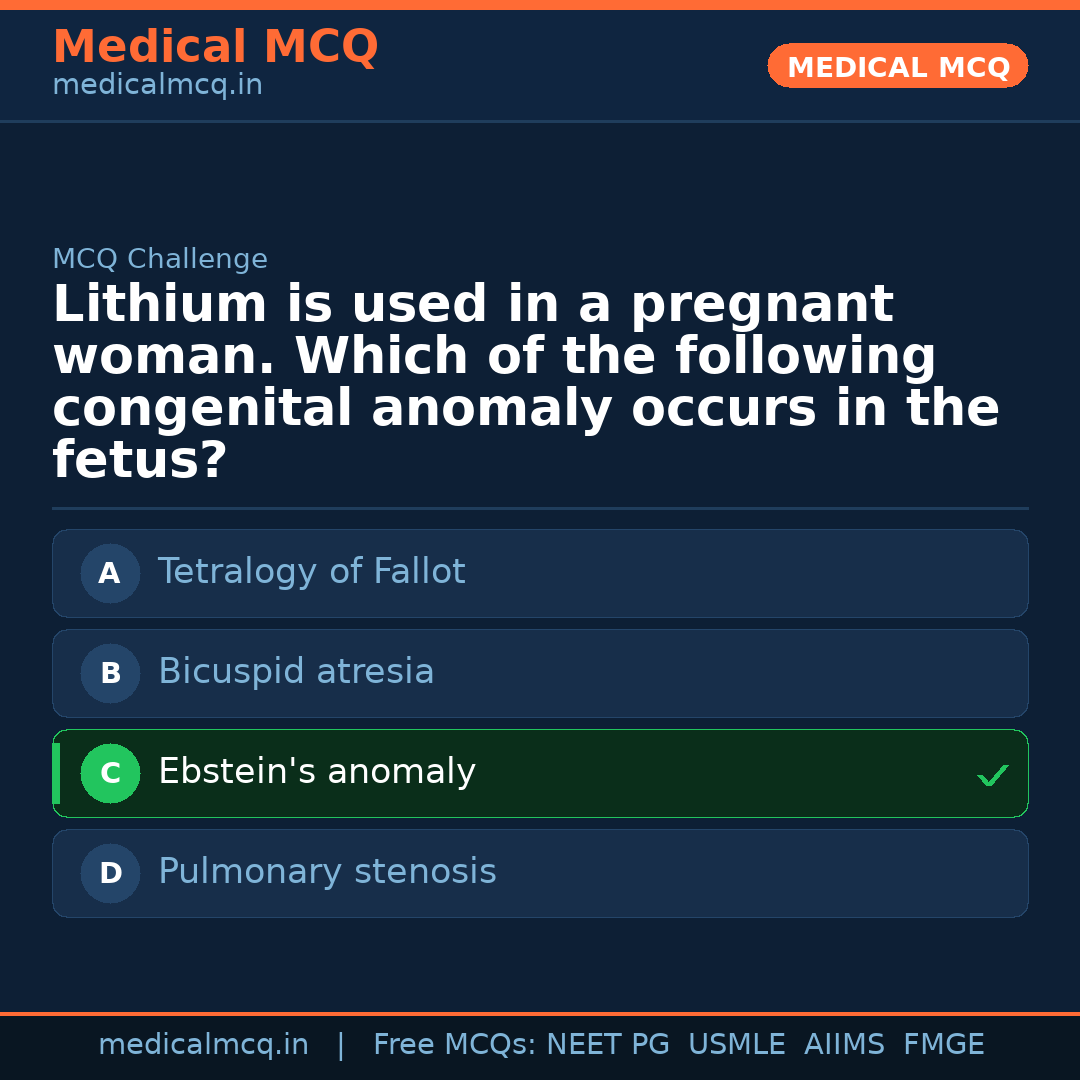Click the orange MEDICAL MCQ badge
The image size is (1080, 1080).
(898, 67)
